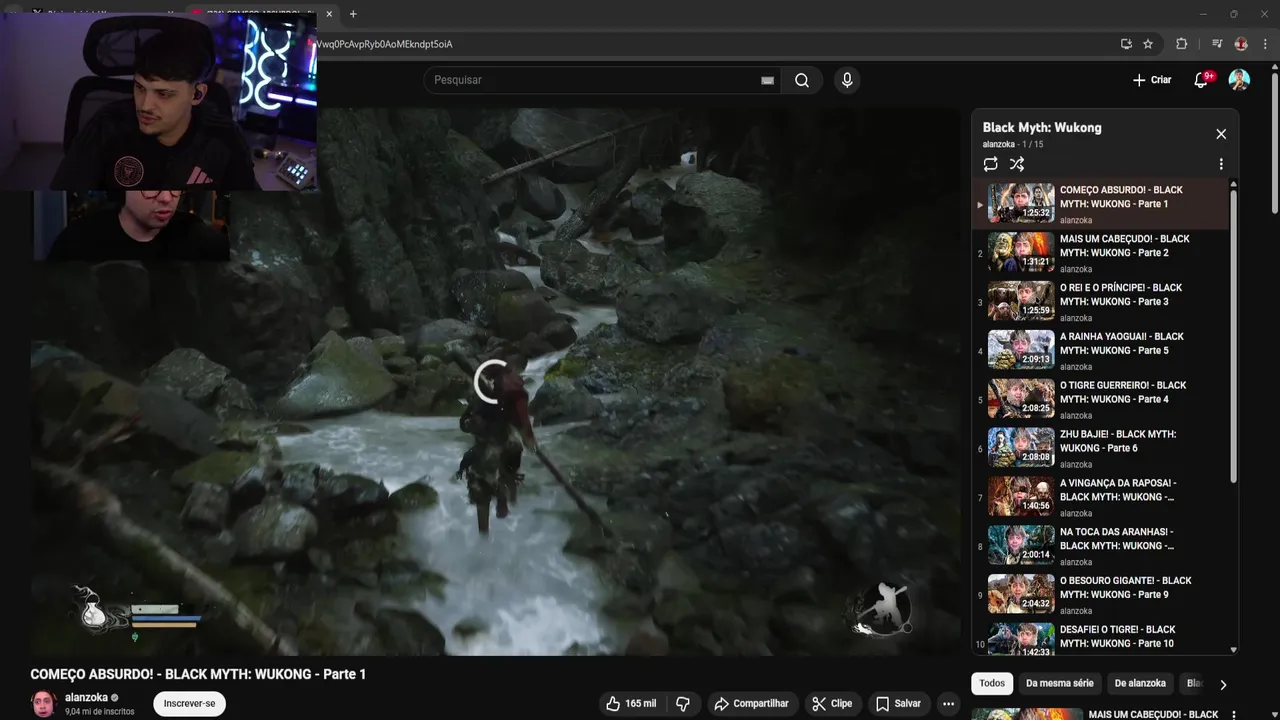The height and width of the screenshot is (720, 1280).
Task: Click the video player to pause
Action: pos(495,381)
